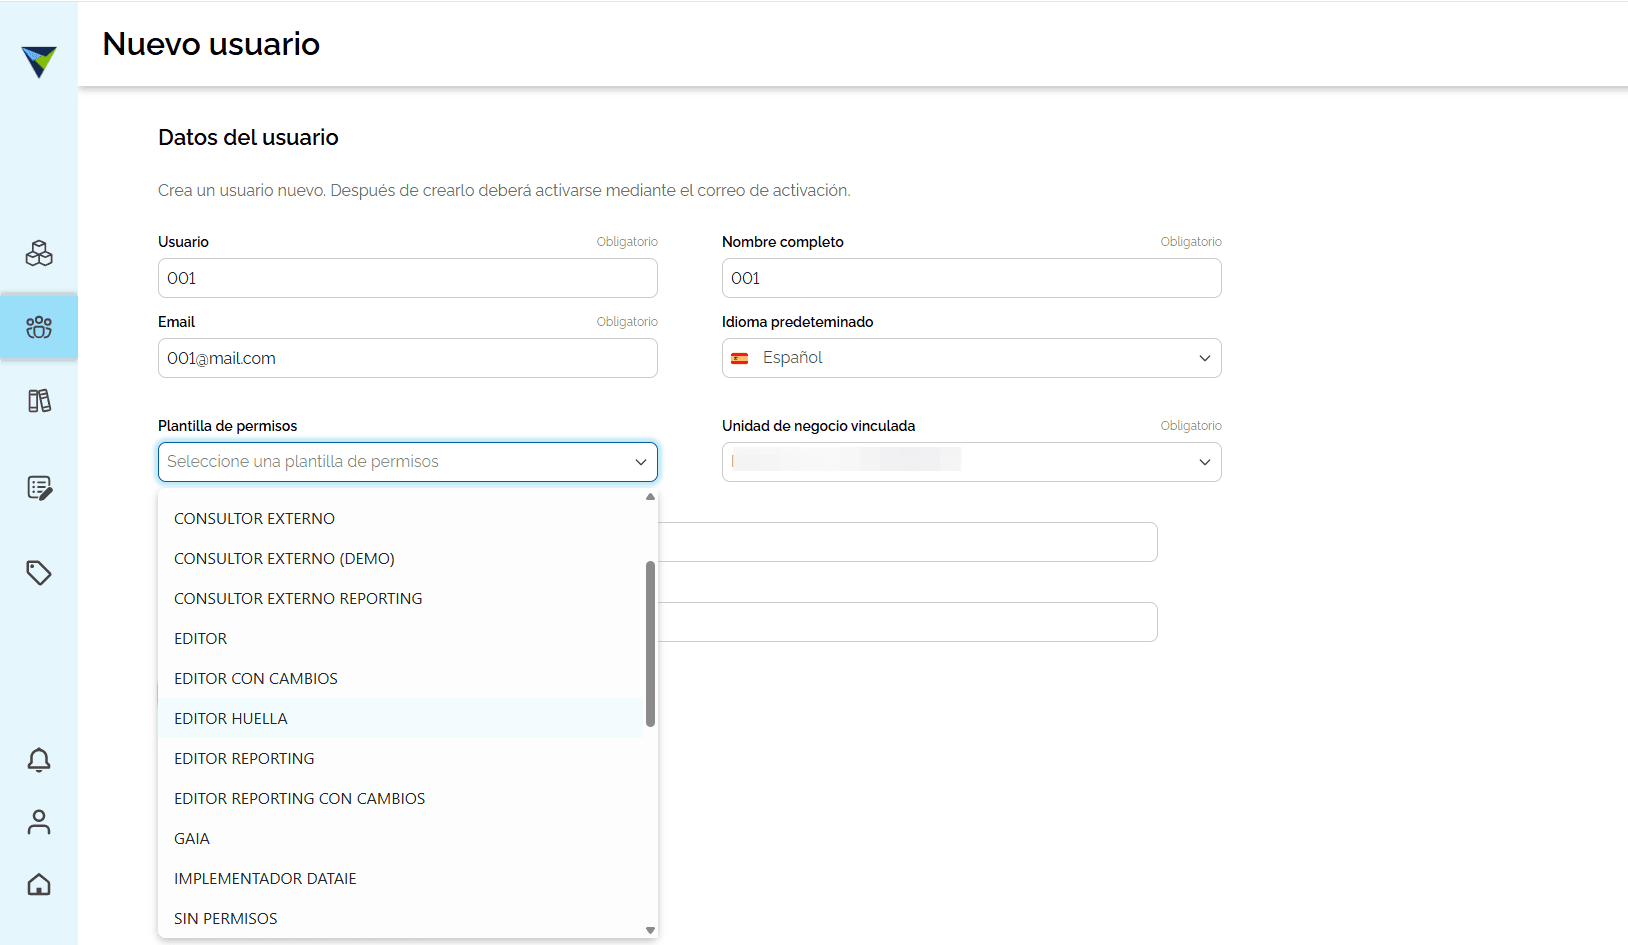Choose EDITOR HUELLA option
The height and width of the screenshot is (945, 1628).
pos(400,718)
